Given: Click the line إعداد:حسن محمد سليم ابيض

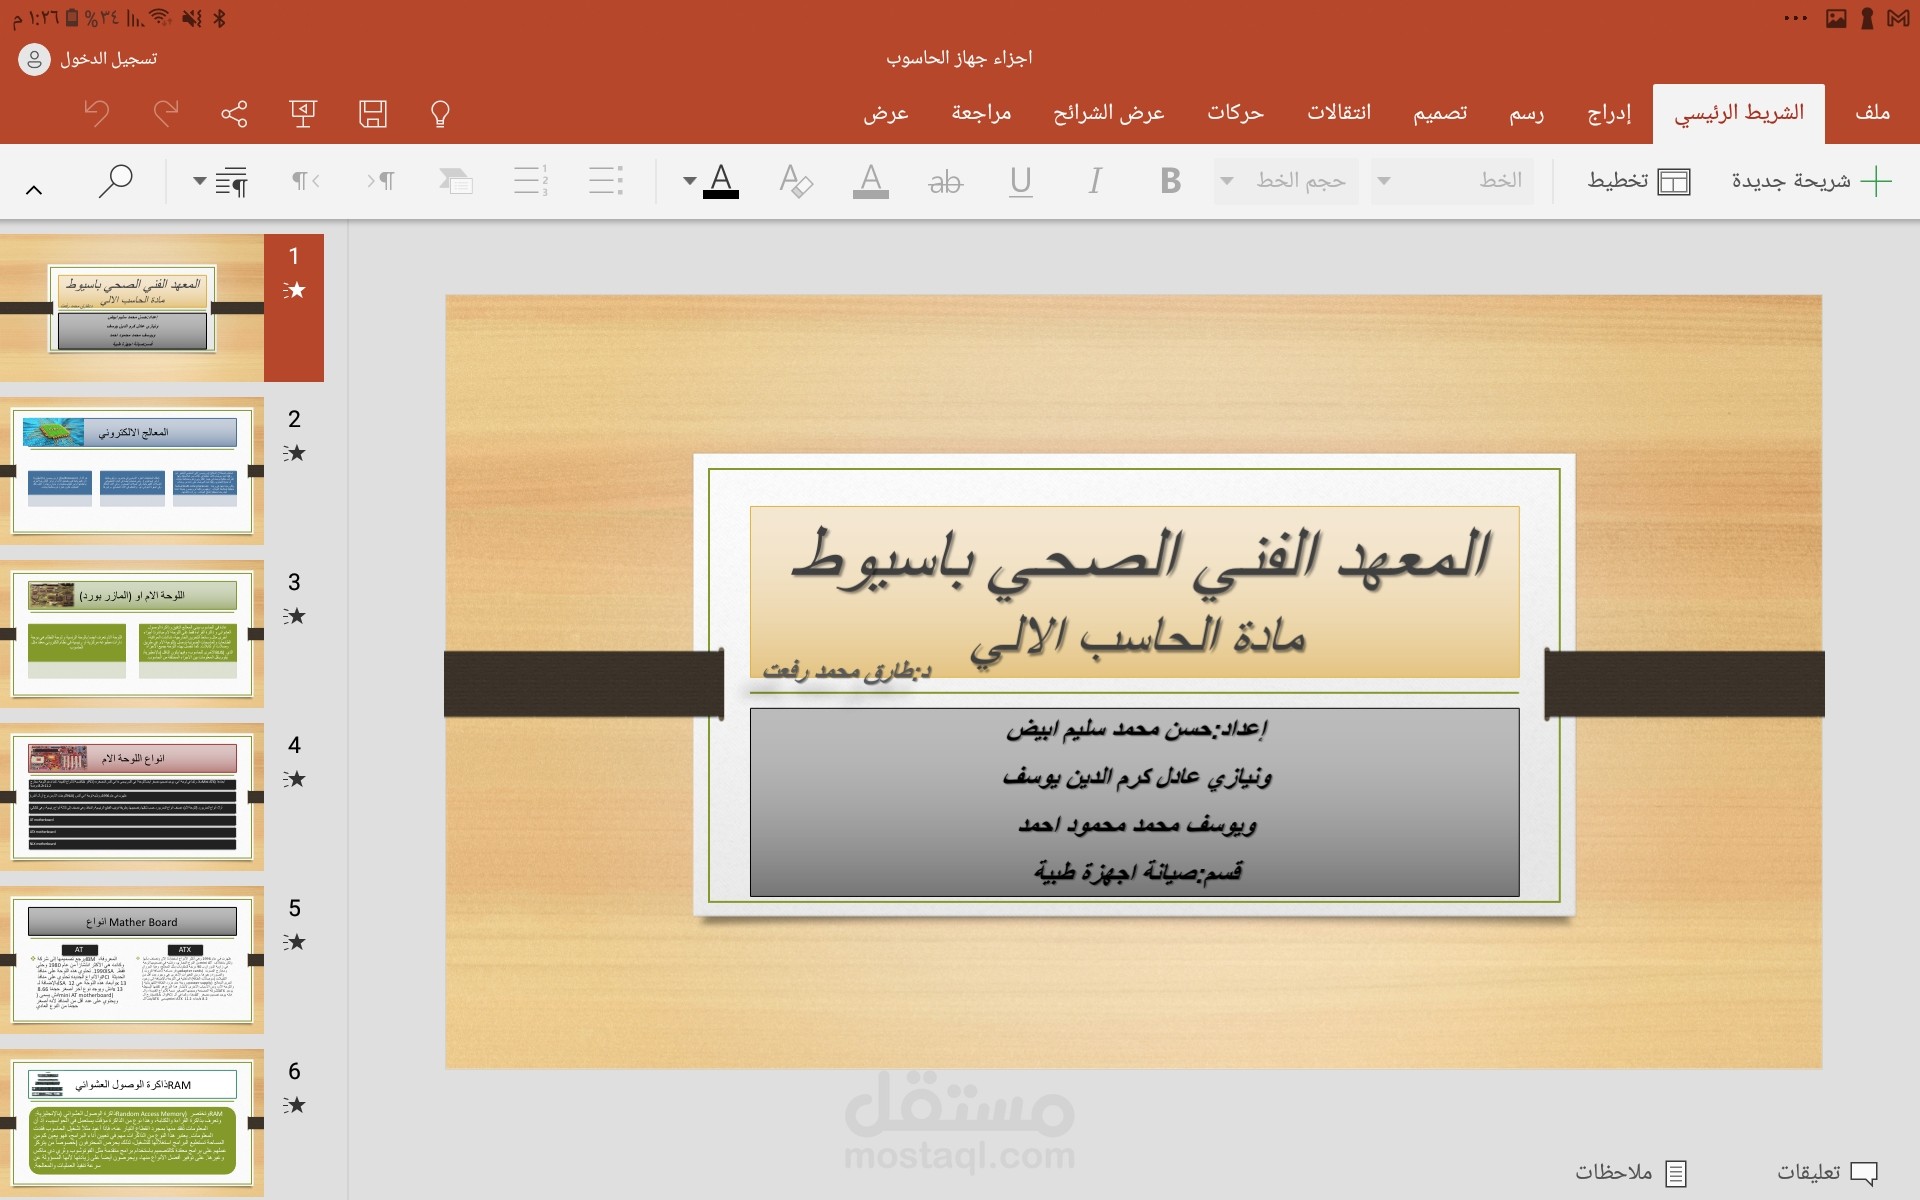Looking at the screenshot, I should [1136, 729].
